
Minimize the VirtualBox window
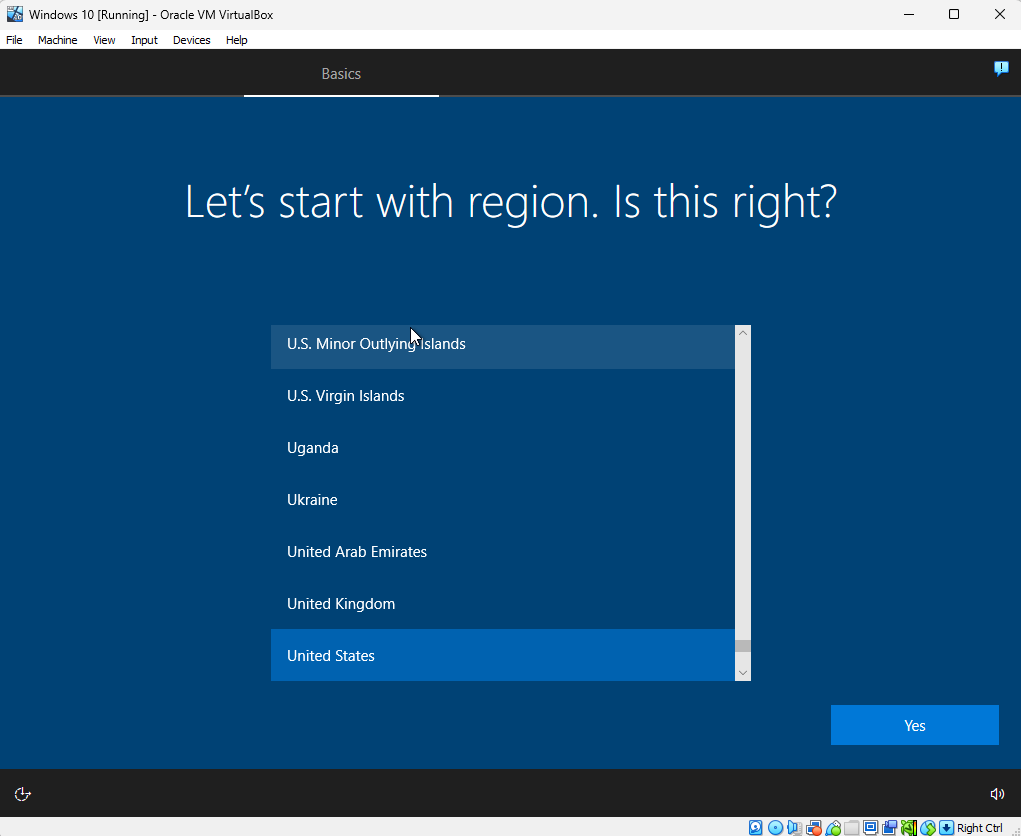[909, 14]
